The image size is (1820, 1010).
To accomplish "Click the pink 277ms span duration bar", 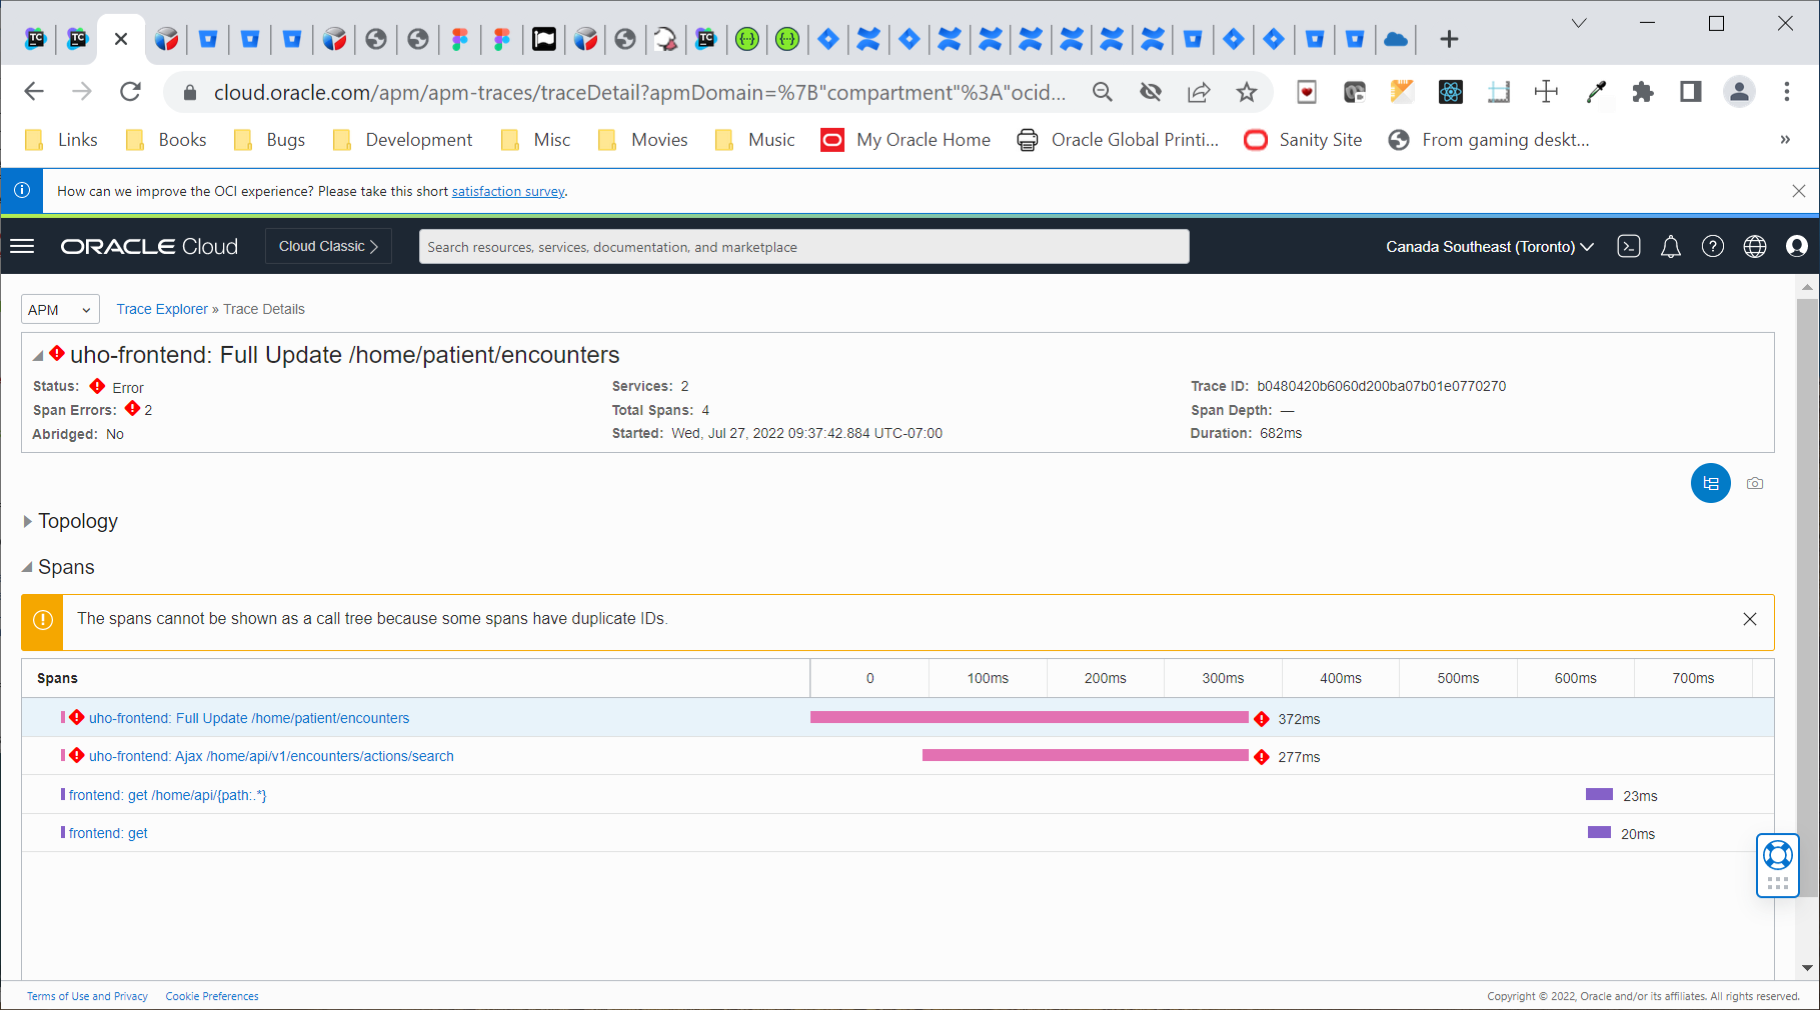I will (x=1085, y=755).
